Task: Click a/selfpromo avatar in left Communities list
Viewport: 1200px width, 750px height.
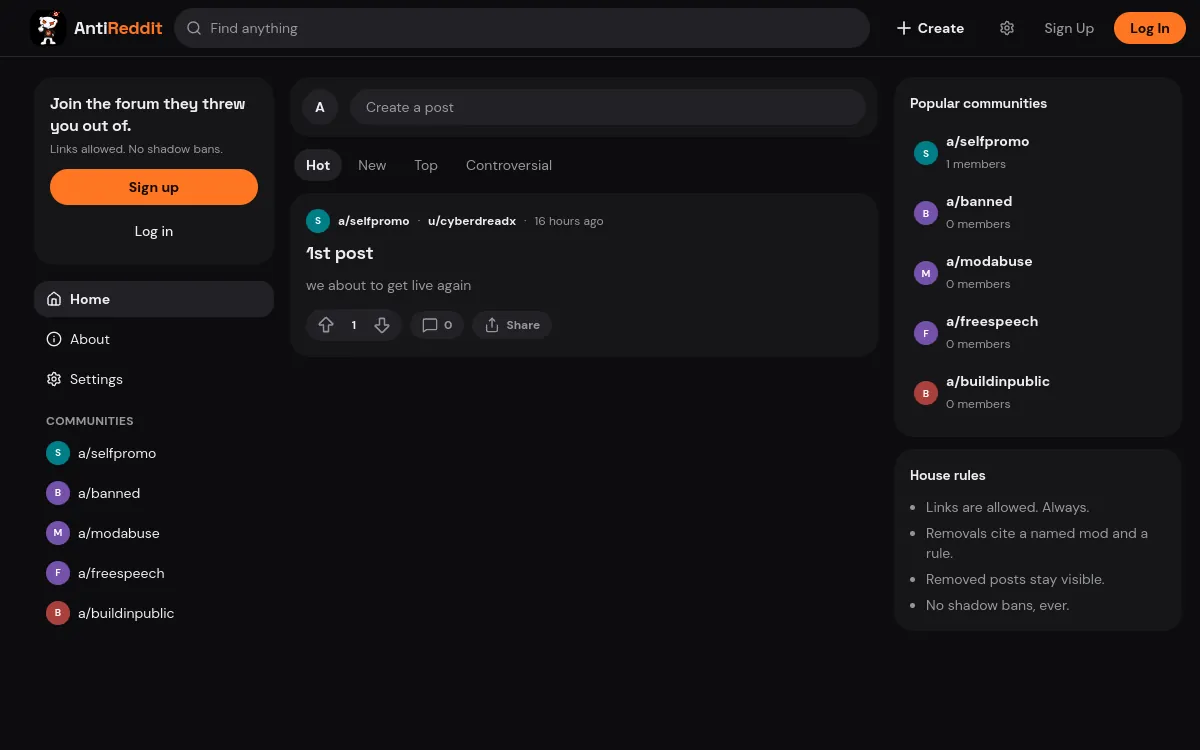Action: (58, 453)
